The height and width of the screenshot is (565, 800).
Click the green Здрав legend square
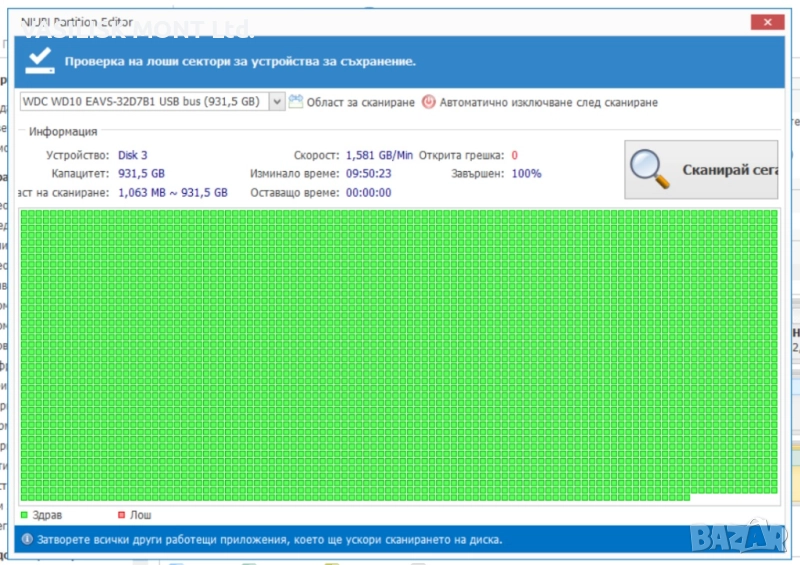pyautogui.click(x=24, y=515)
